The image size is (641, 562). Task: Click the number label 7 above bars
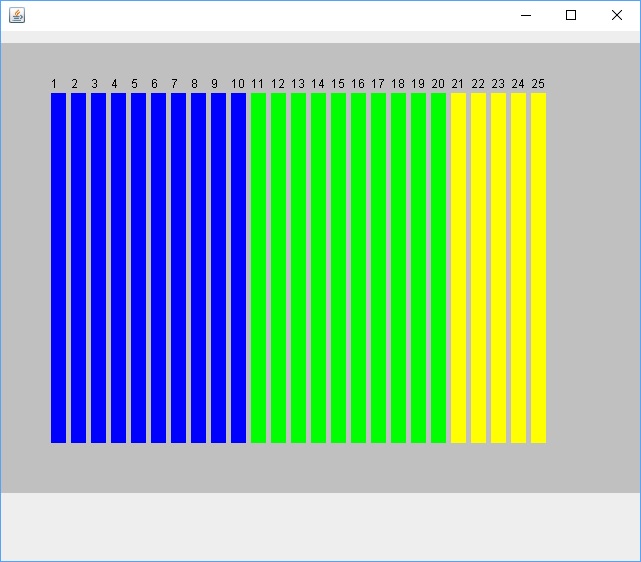174,84
